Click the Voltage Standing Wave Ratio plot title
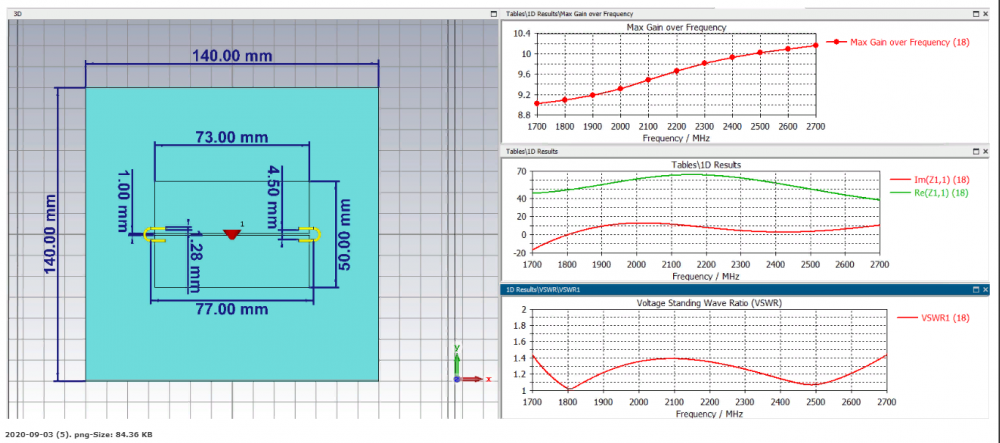This screenshot has width=1000, height=443. coord(708,303)
